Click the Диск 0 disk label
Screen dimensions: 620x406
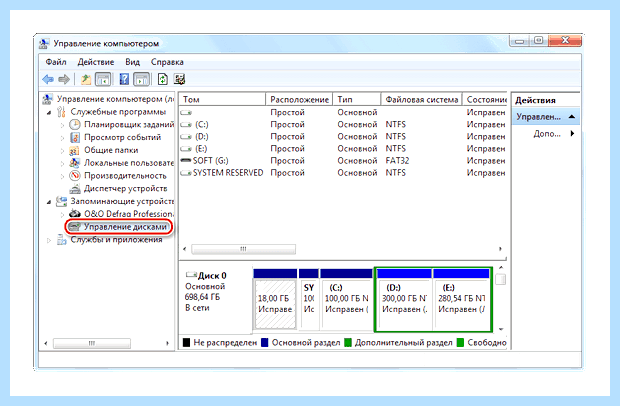(x=212, y=275)
